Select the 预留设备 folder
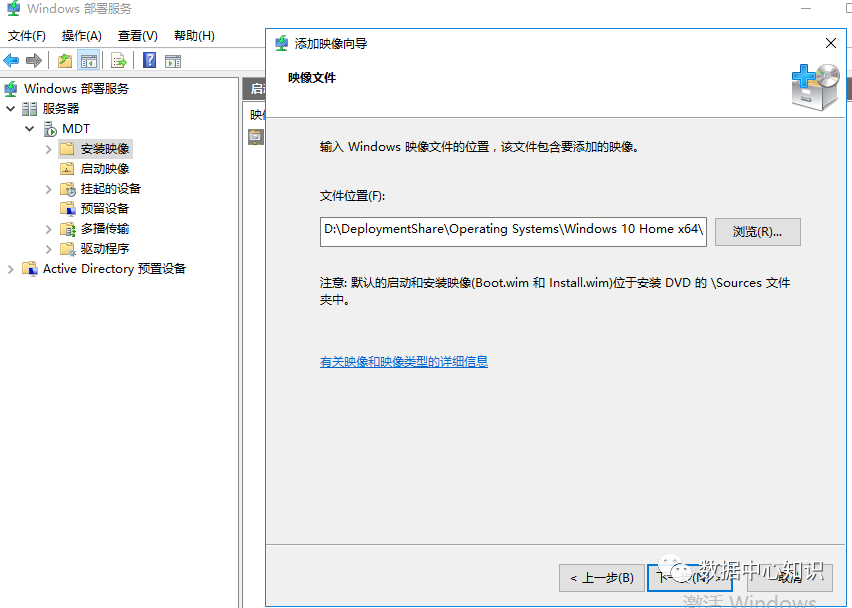 [x=105, y=209]
